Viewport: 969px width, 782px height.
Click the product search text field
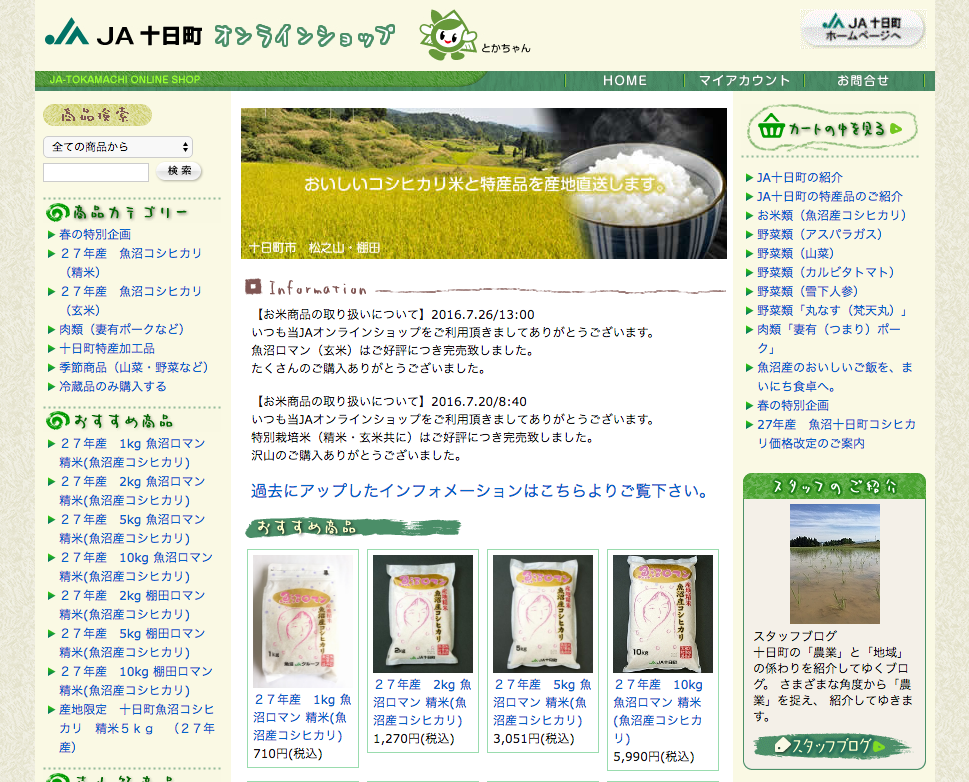click(96, 172)
